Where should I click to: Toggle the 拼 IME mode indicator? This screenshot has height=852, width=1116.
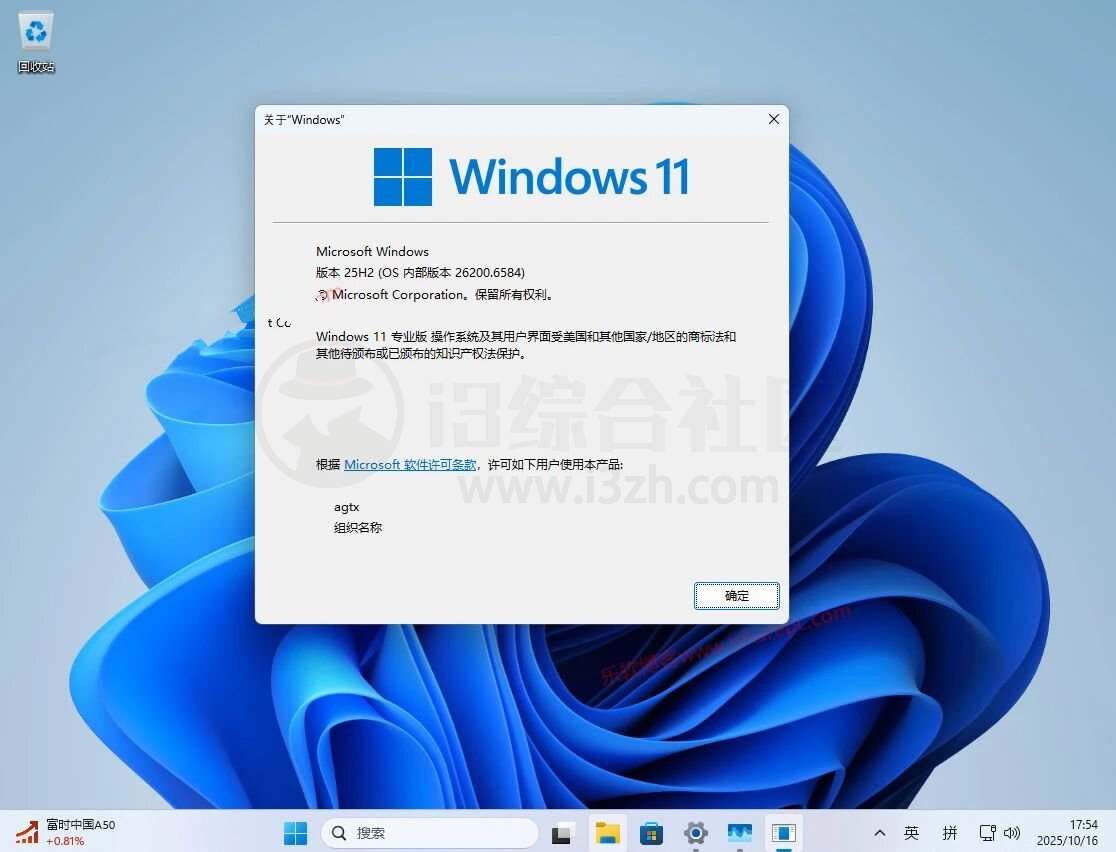point(949,832)
